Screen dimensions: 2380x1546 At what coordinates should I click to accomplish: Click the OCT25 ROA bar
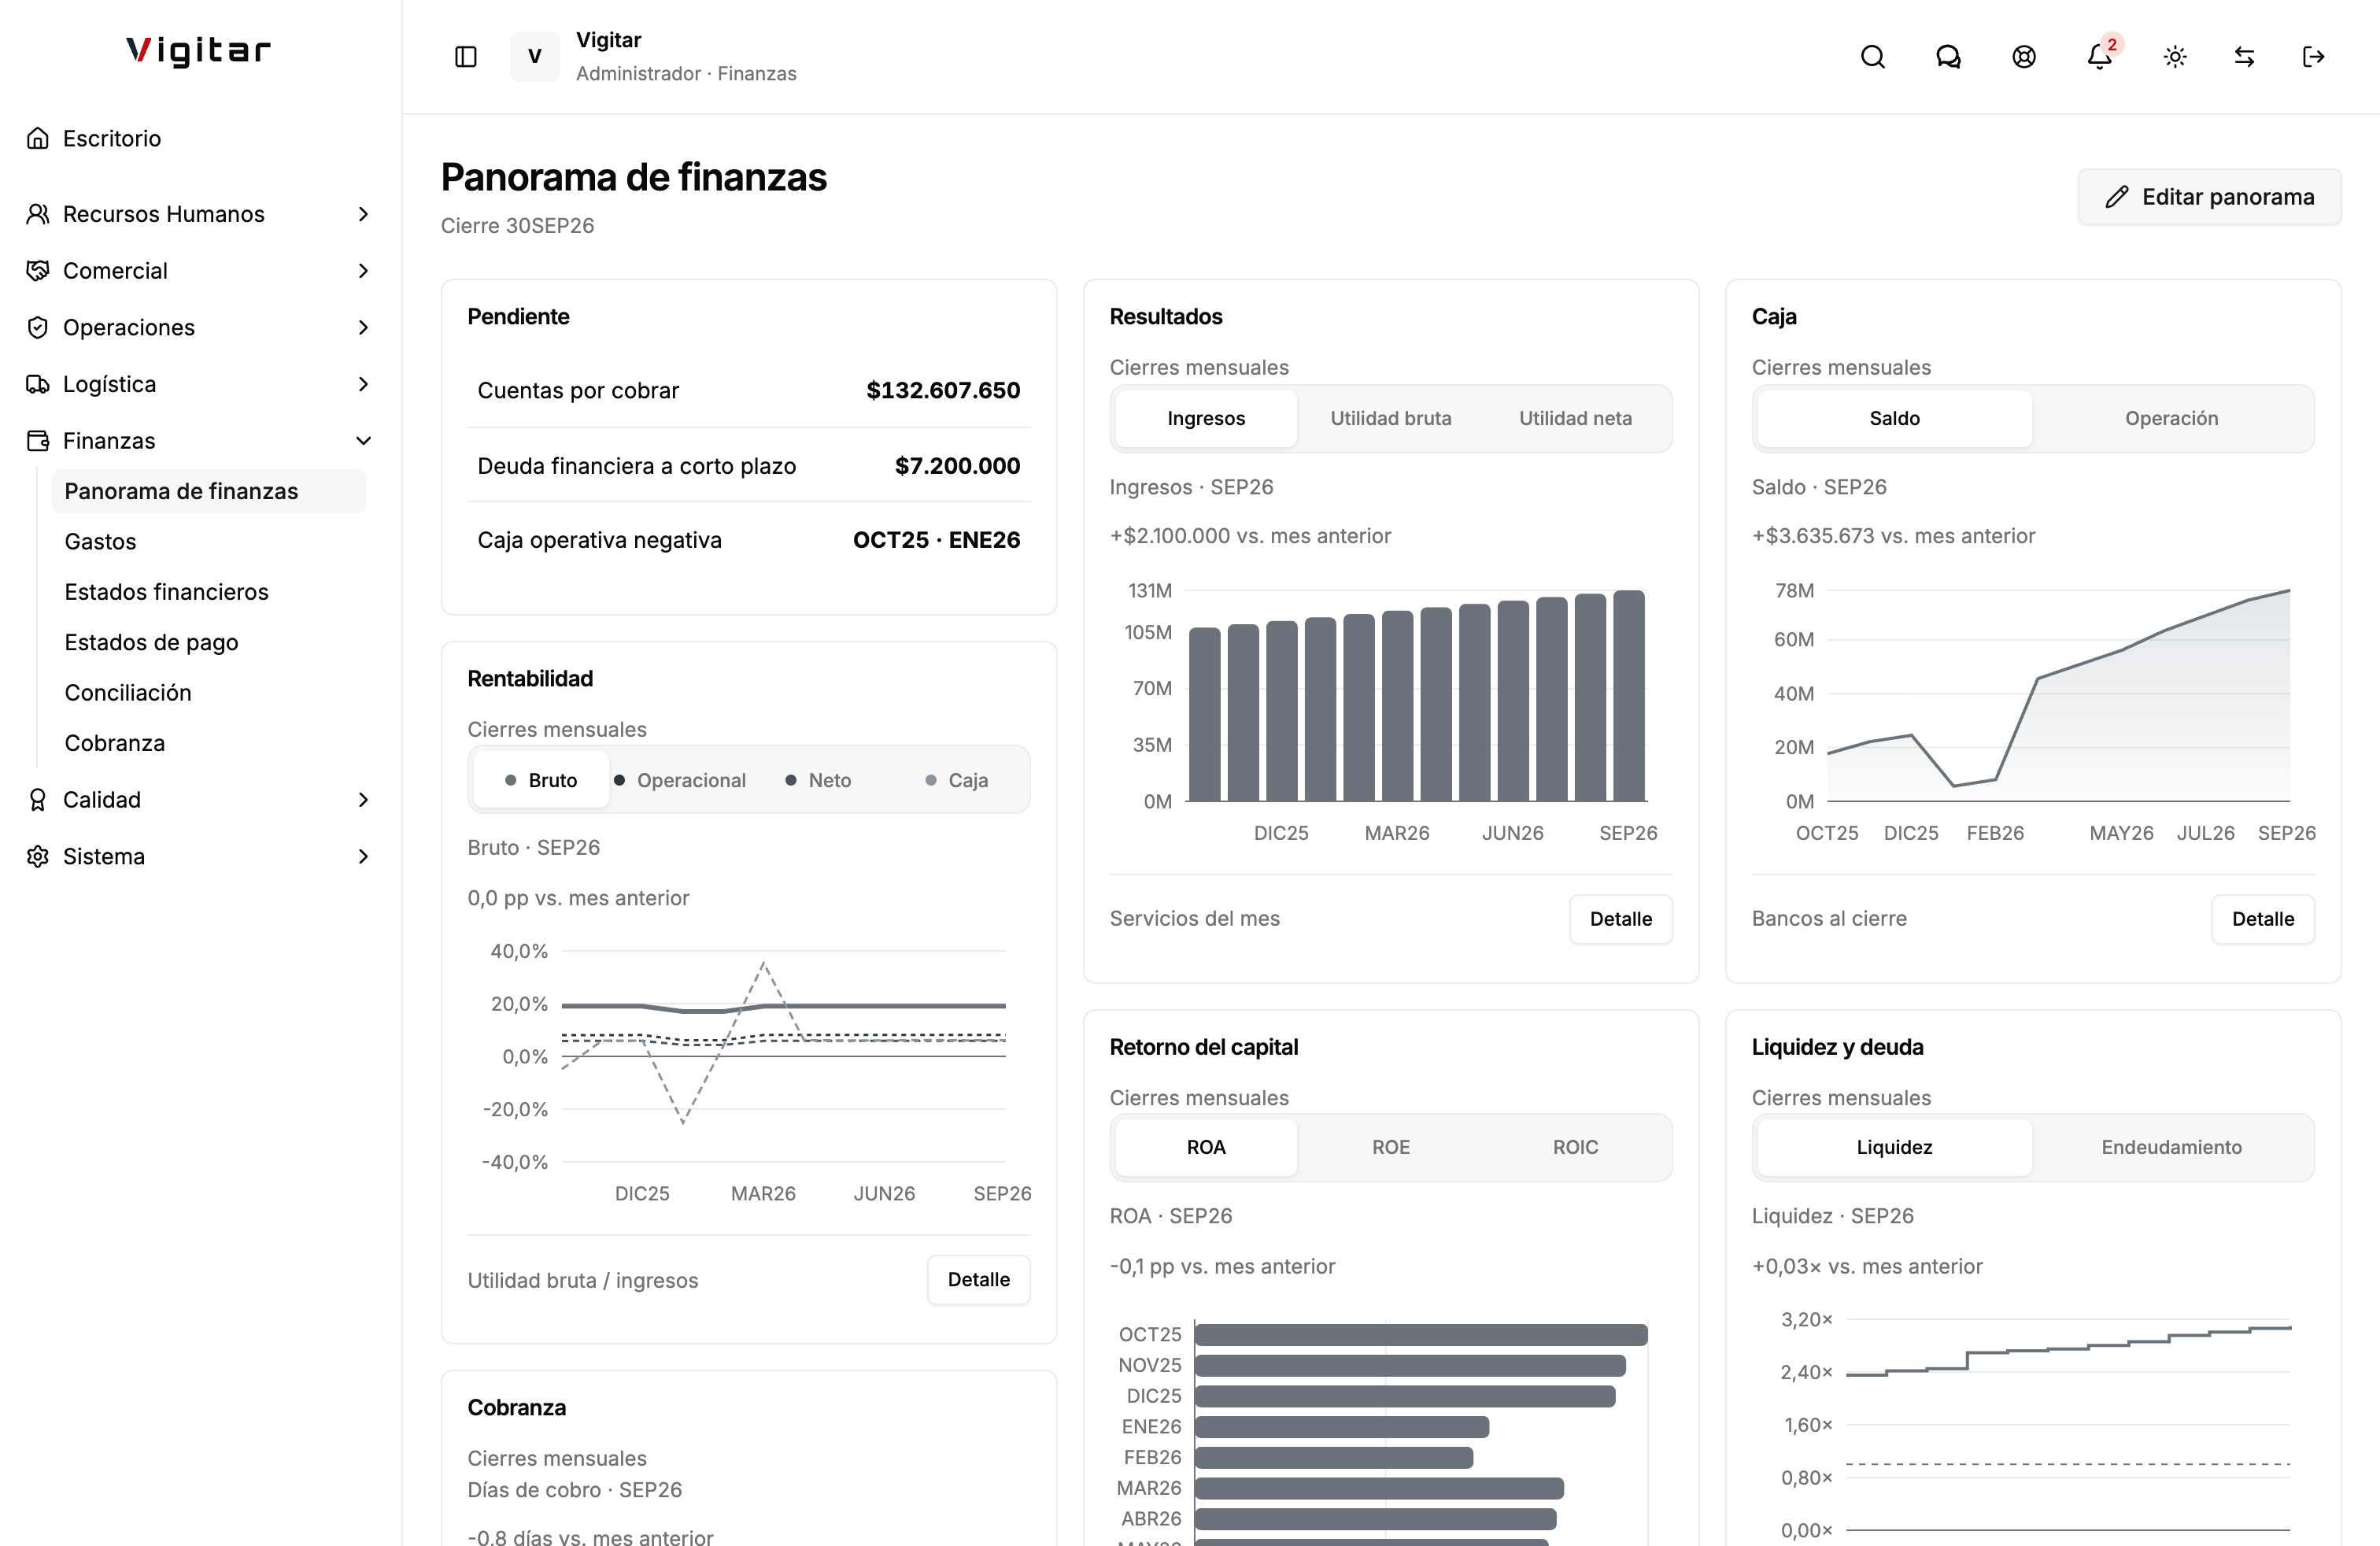[x=1421, y=1334]
